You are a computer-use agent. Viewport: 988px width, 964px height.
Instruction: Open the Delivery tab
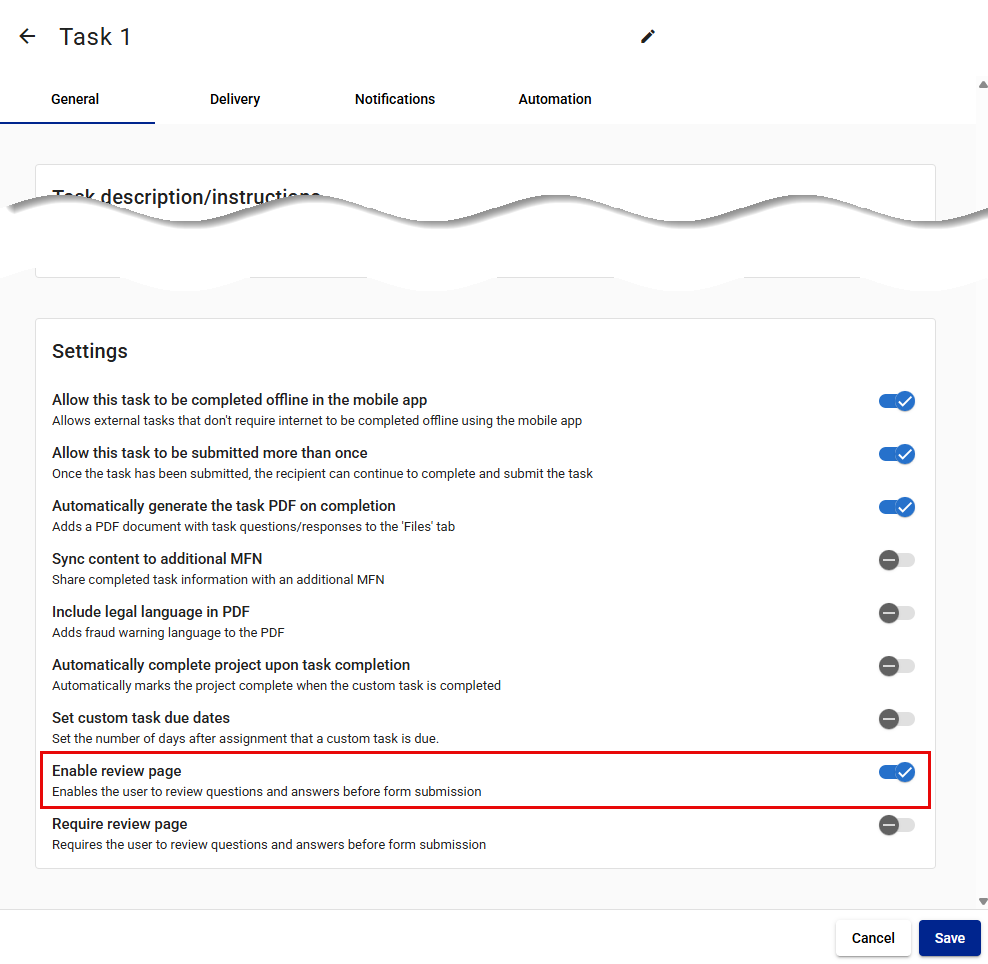pos(235,99)
